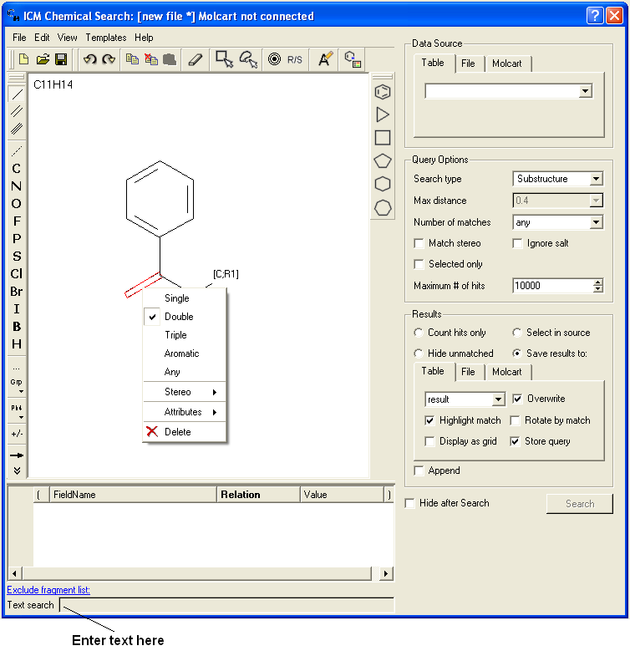
Task: Choose the rectangle selection tool
Action: click(x=224, y=60)
